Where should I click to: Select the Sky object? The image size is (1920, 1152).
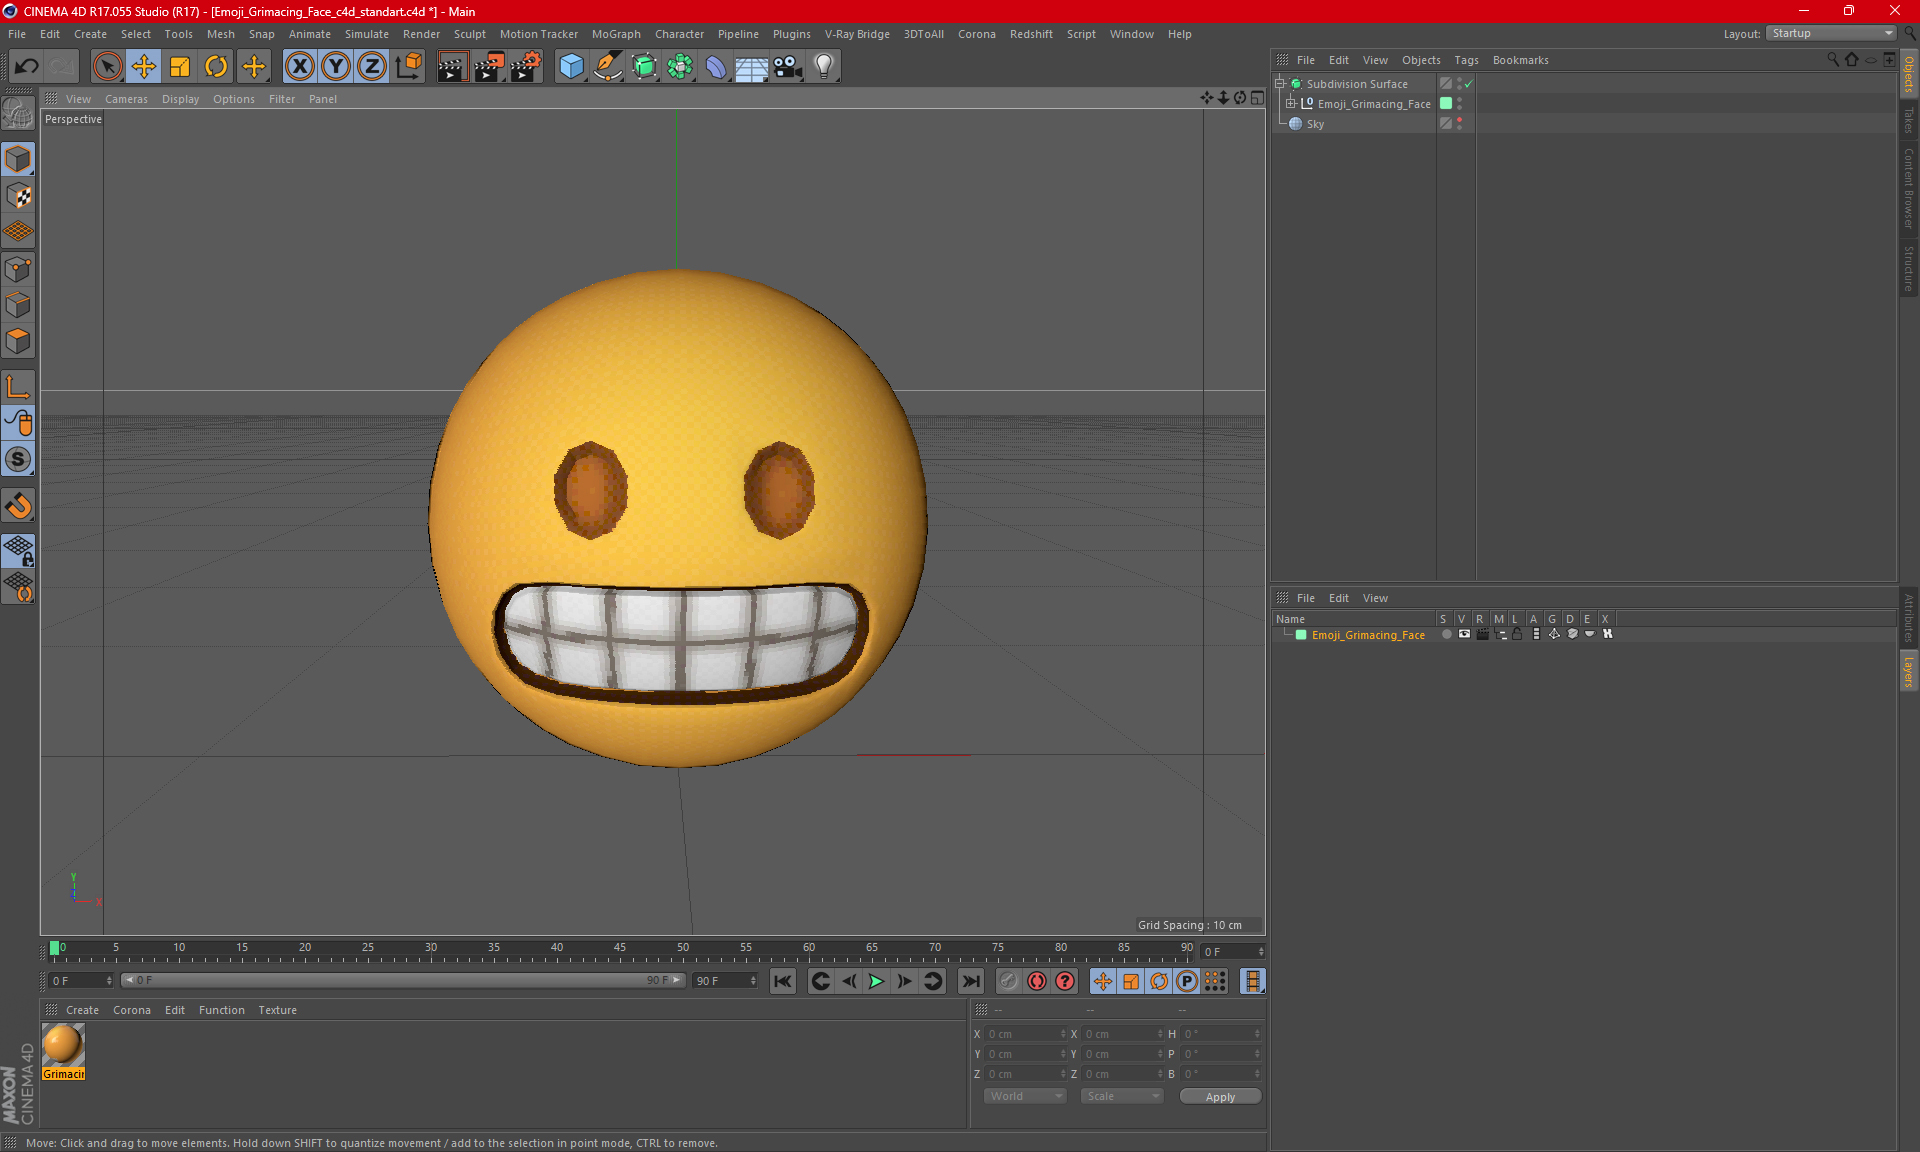1315,124
